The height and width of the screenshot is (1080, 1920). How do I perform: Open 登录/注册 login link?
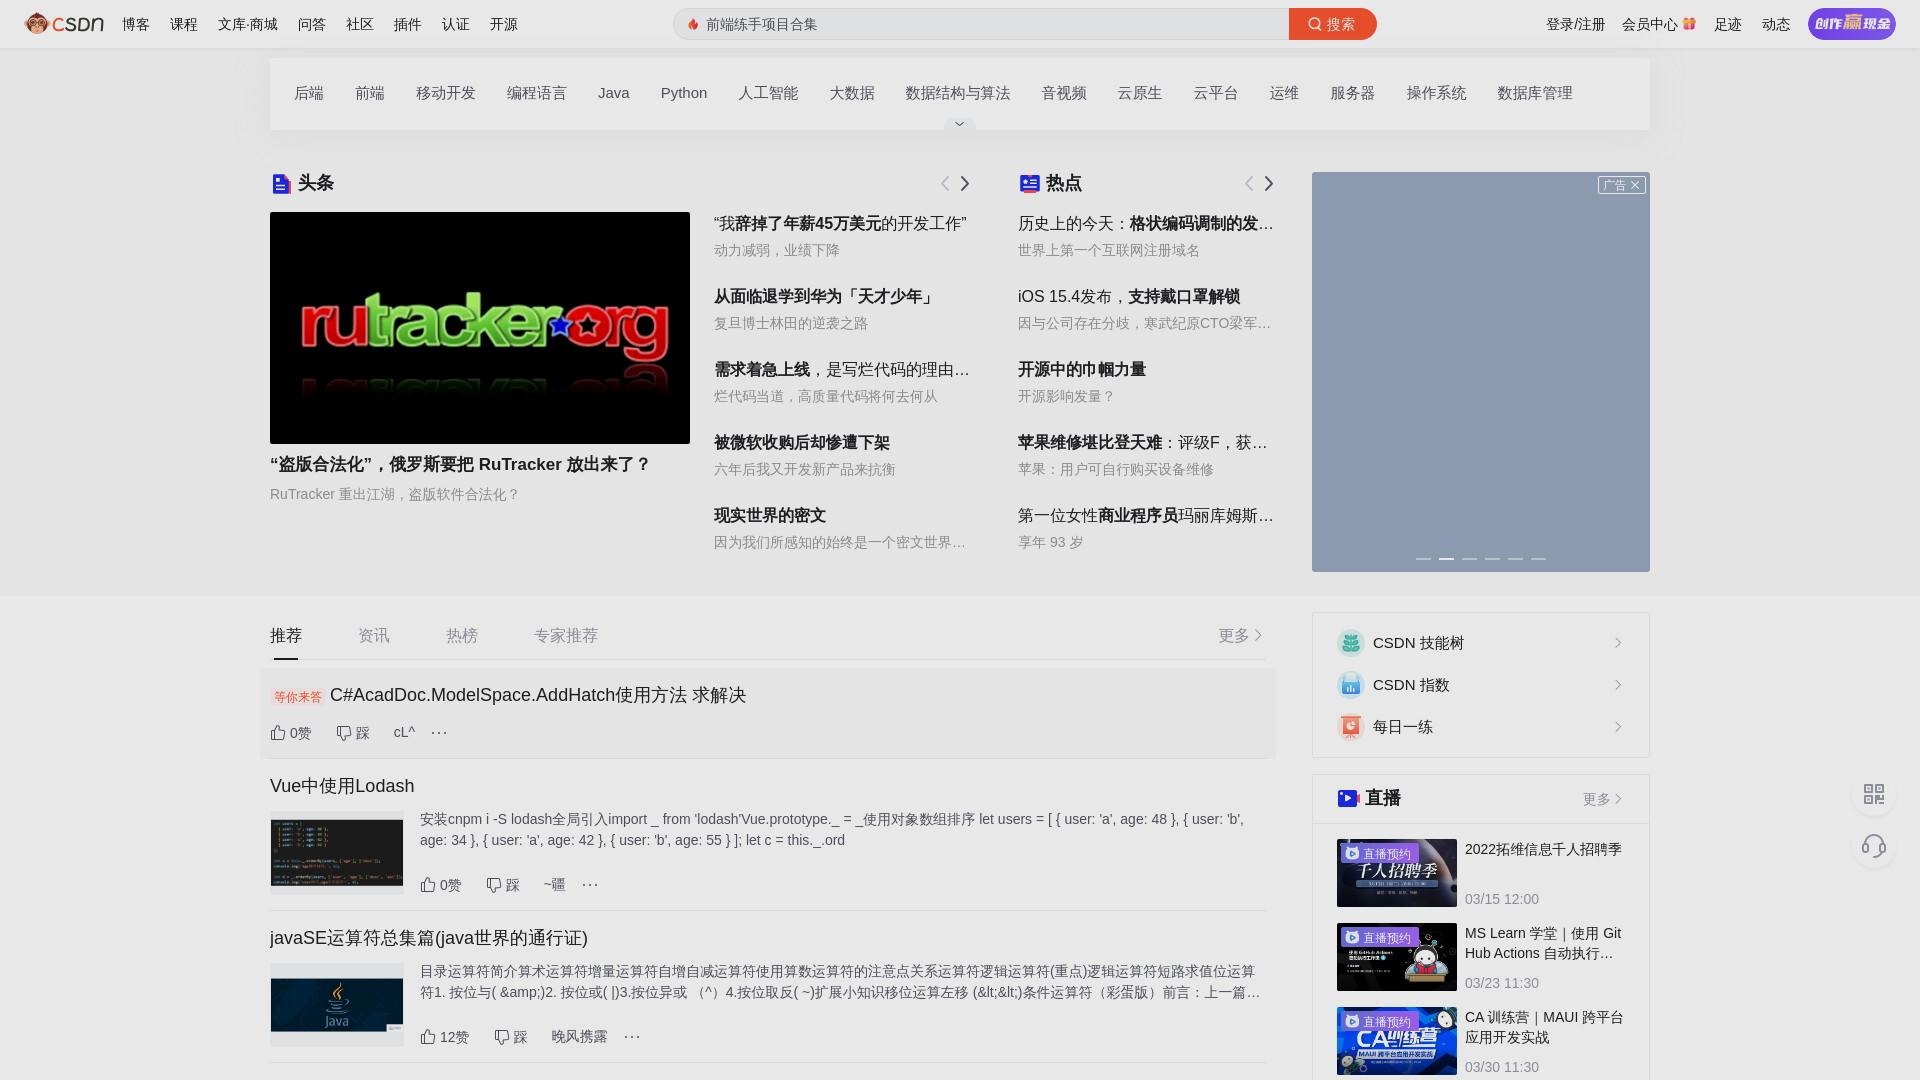tap(1575, 24)
